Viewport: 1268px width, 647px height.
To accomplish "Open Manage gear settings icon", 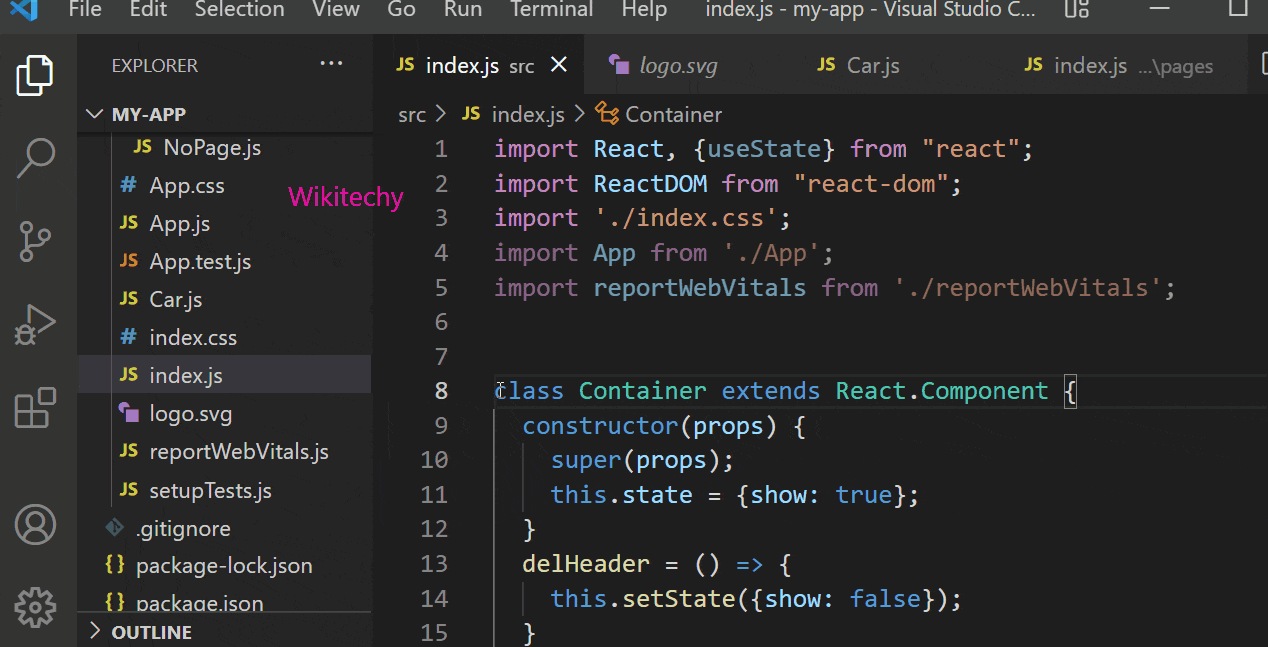I will [36, 606].
